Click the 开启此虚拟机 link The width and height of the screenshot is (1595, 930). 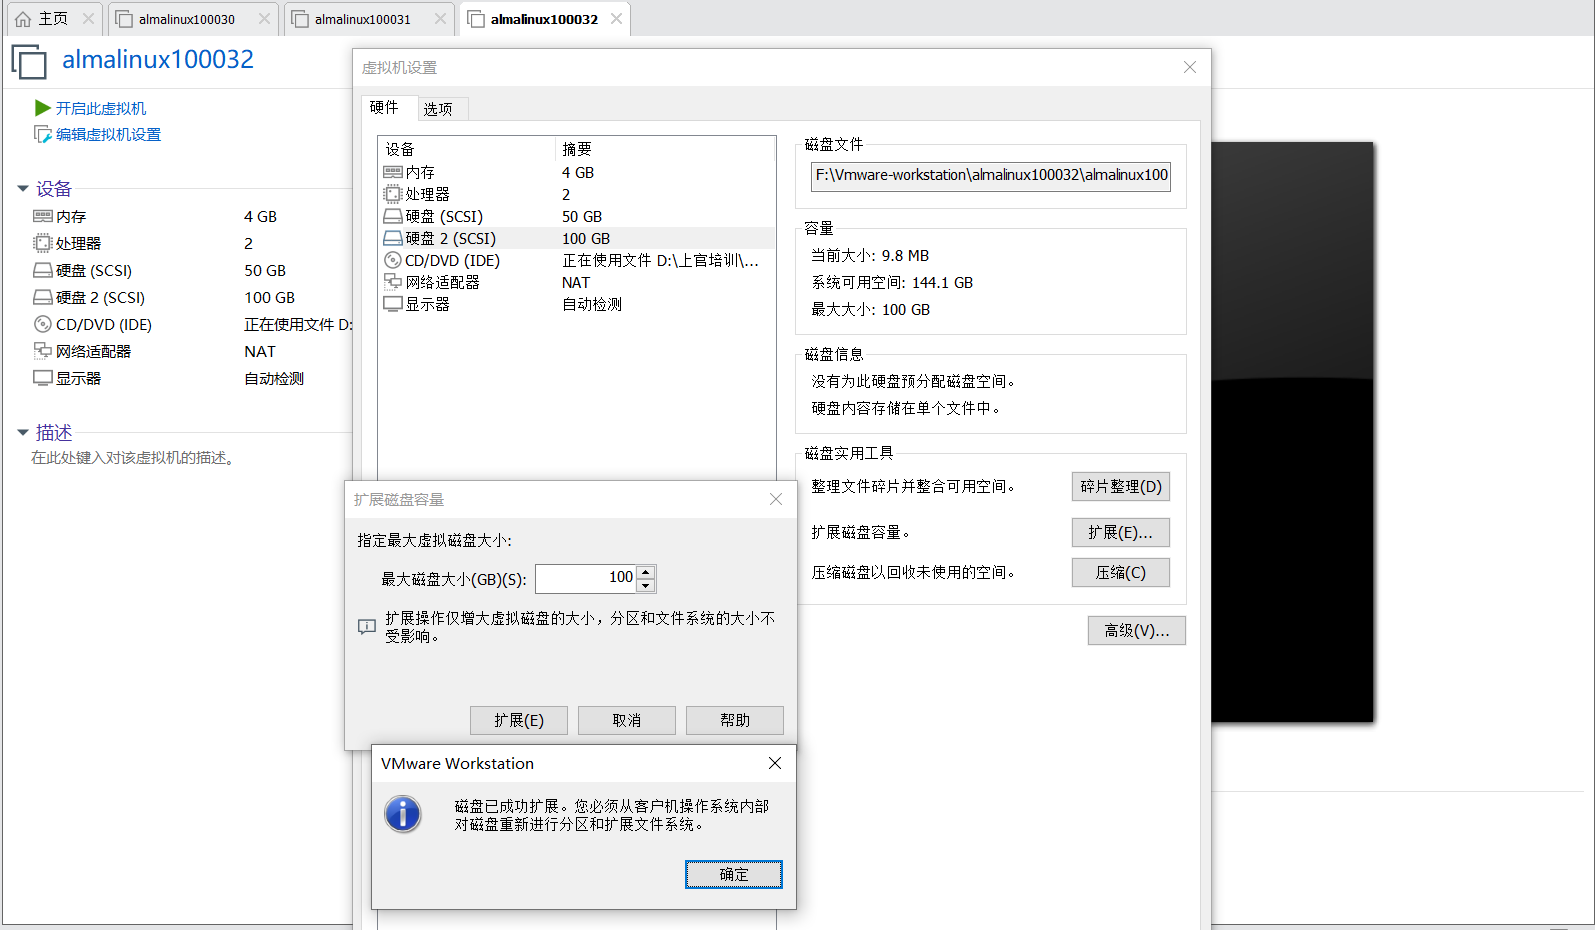pyautogui.click(x=101, y=108)
